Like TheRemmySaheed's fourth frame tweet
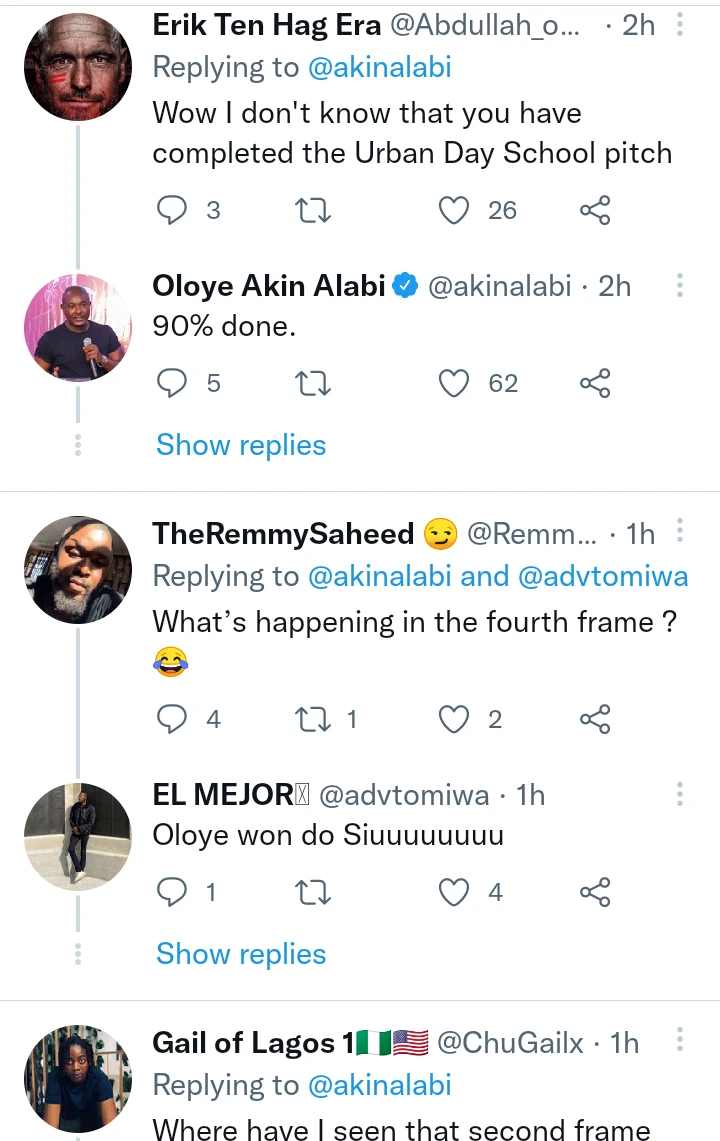 point(455,719)
